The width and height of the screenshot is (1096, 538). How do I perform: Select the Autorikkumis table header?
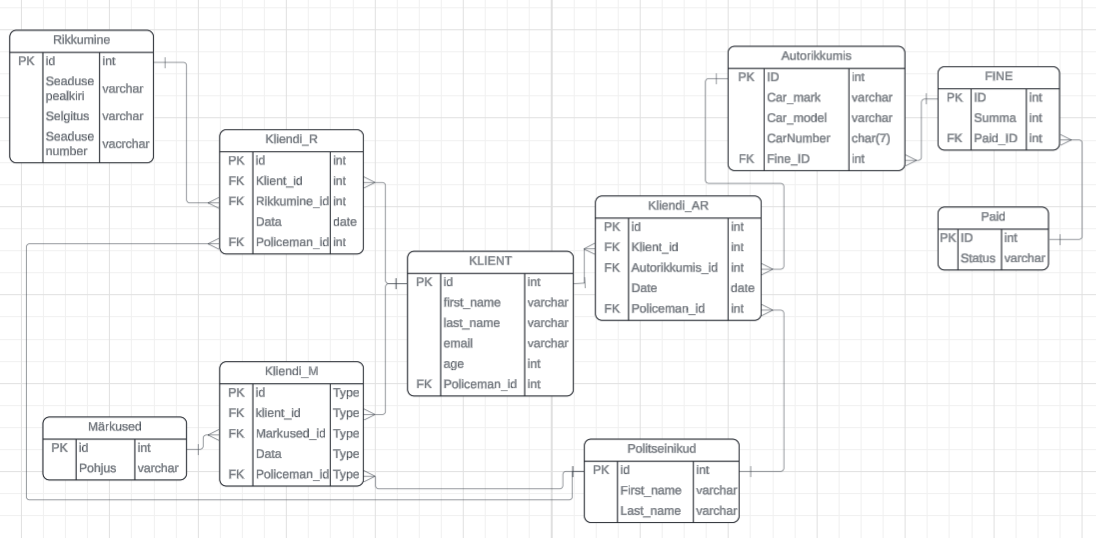815,56
